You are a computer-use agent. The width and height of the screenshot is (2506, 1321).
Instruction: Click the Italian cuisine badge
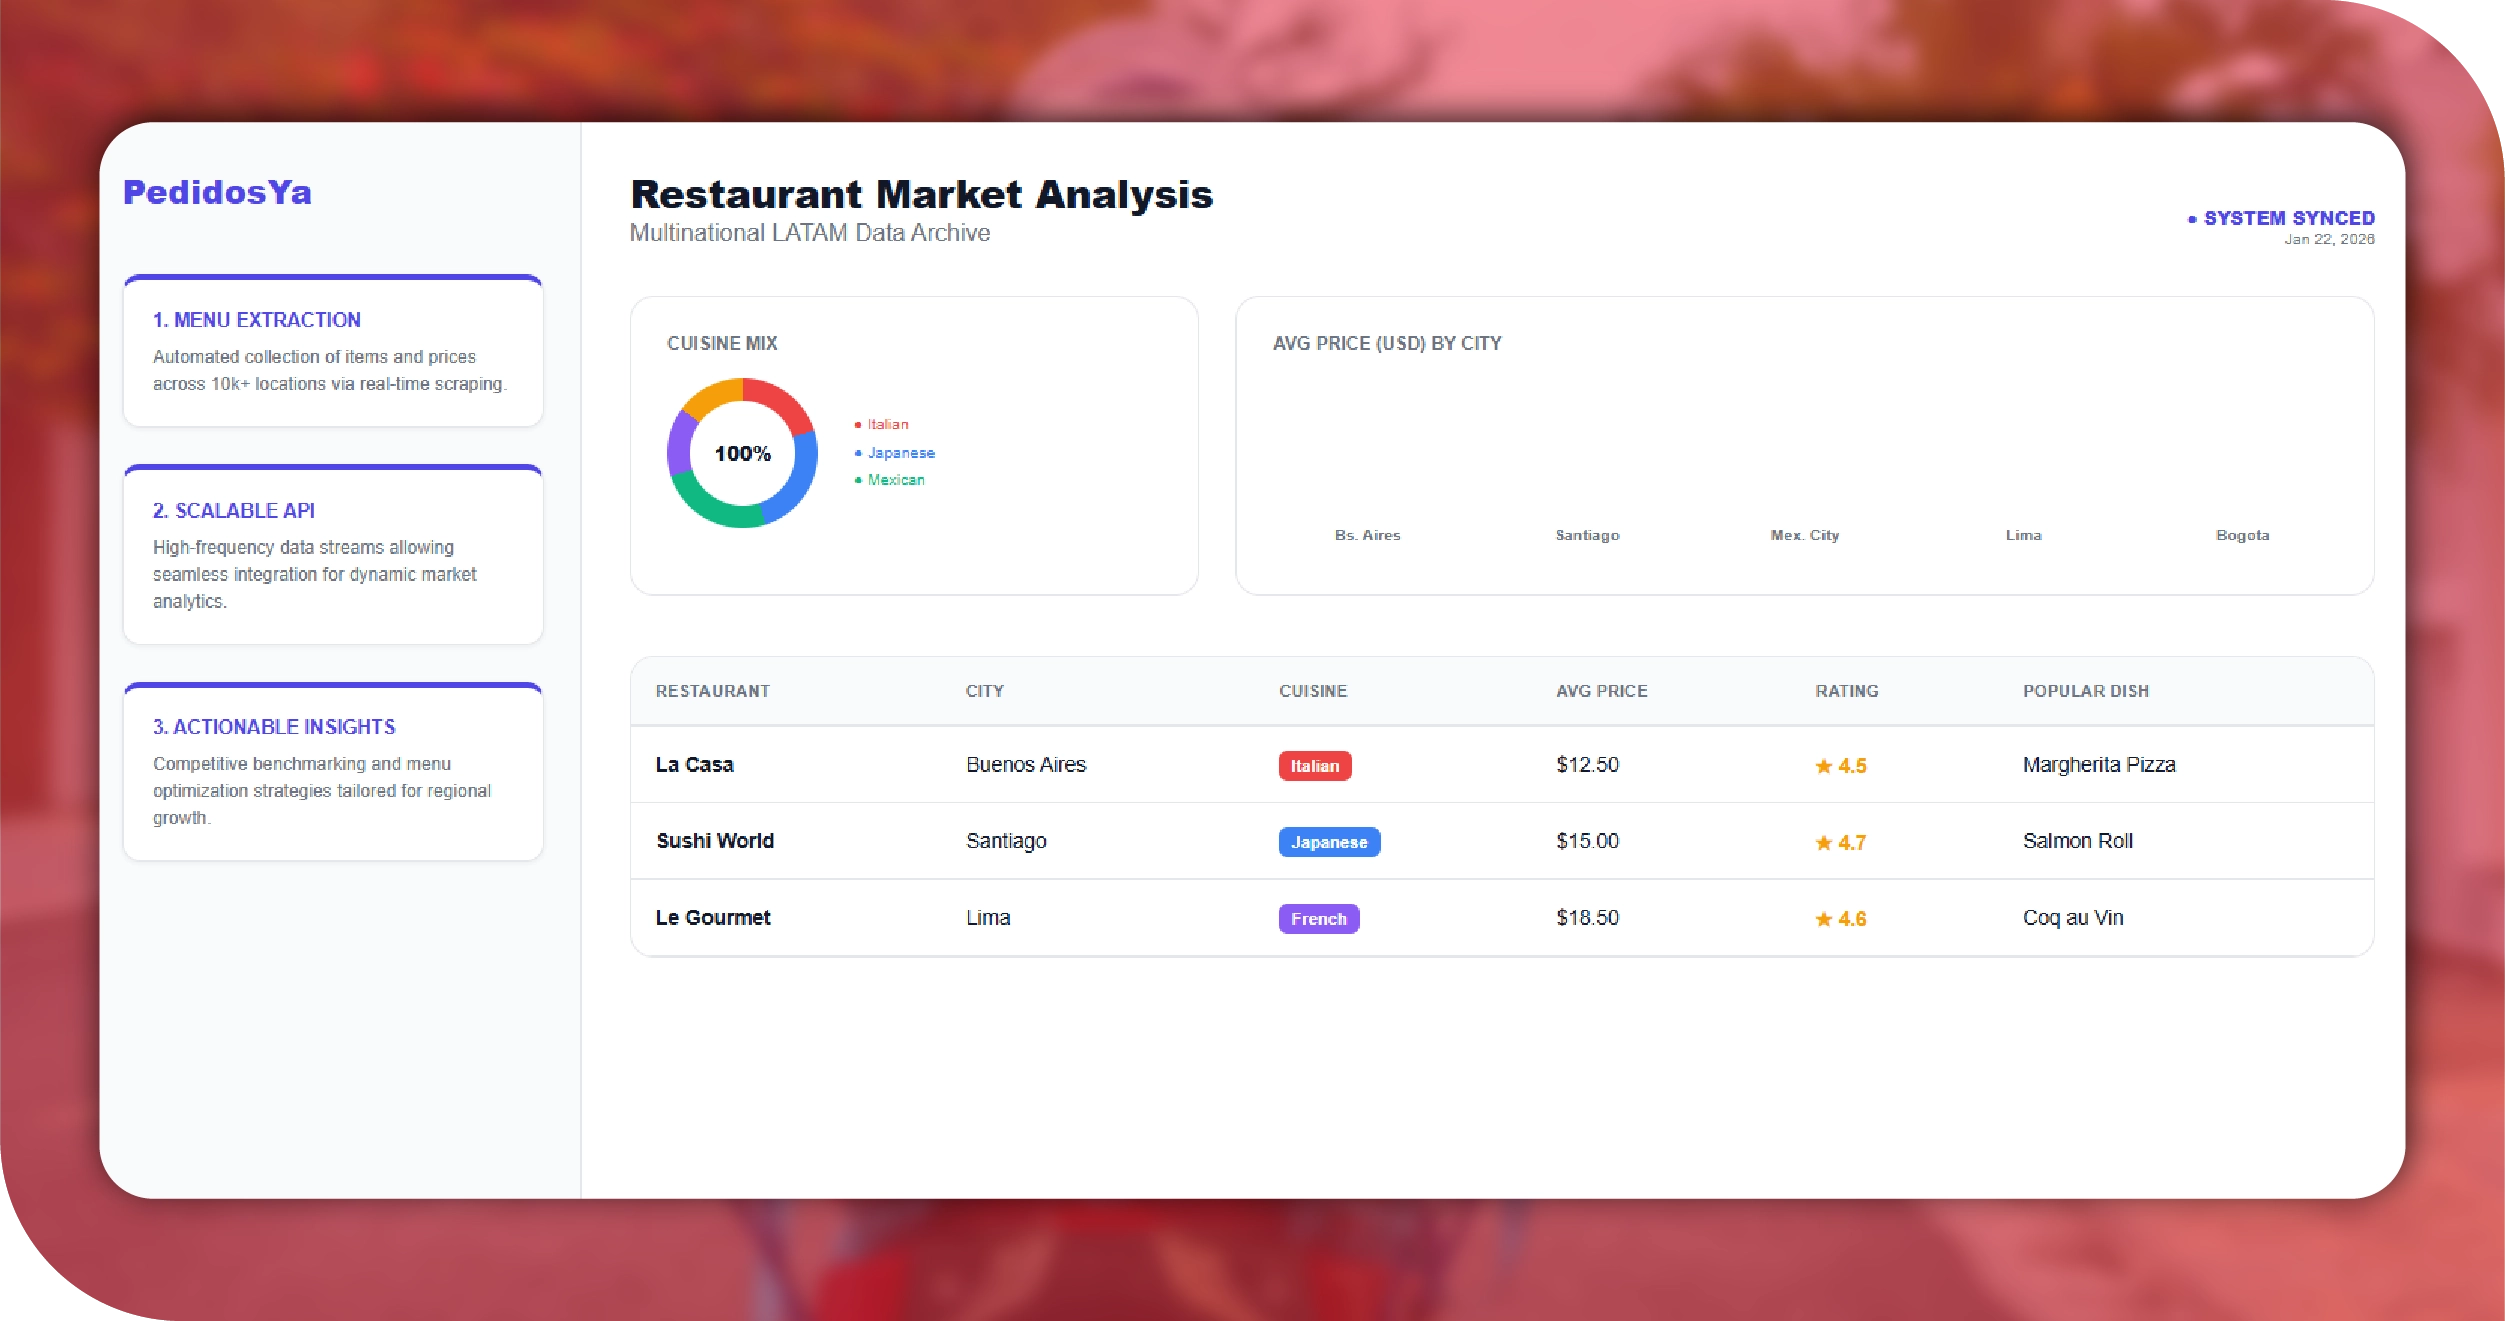tap(1314, 766)
